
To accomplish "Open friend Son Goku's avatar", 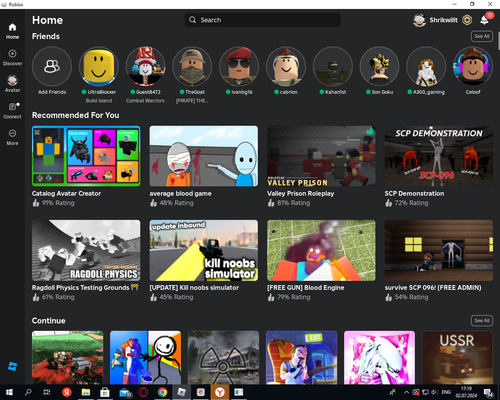I will [379, 66].
